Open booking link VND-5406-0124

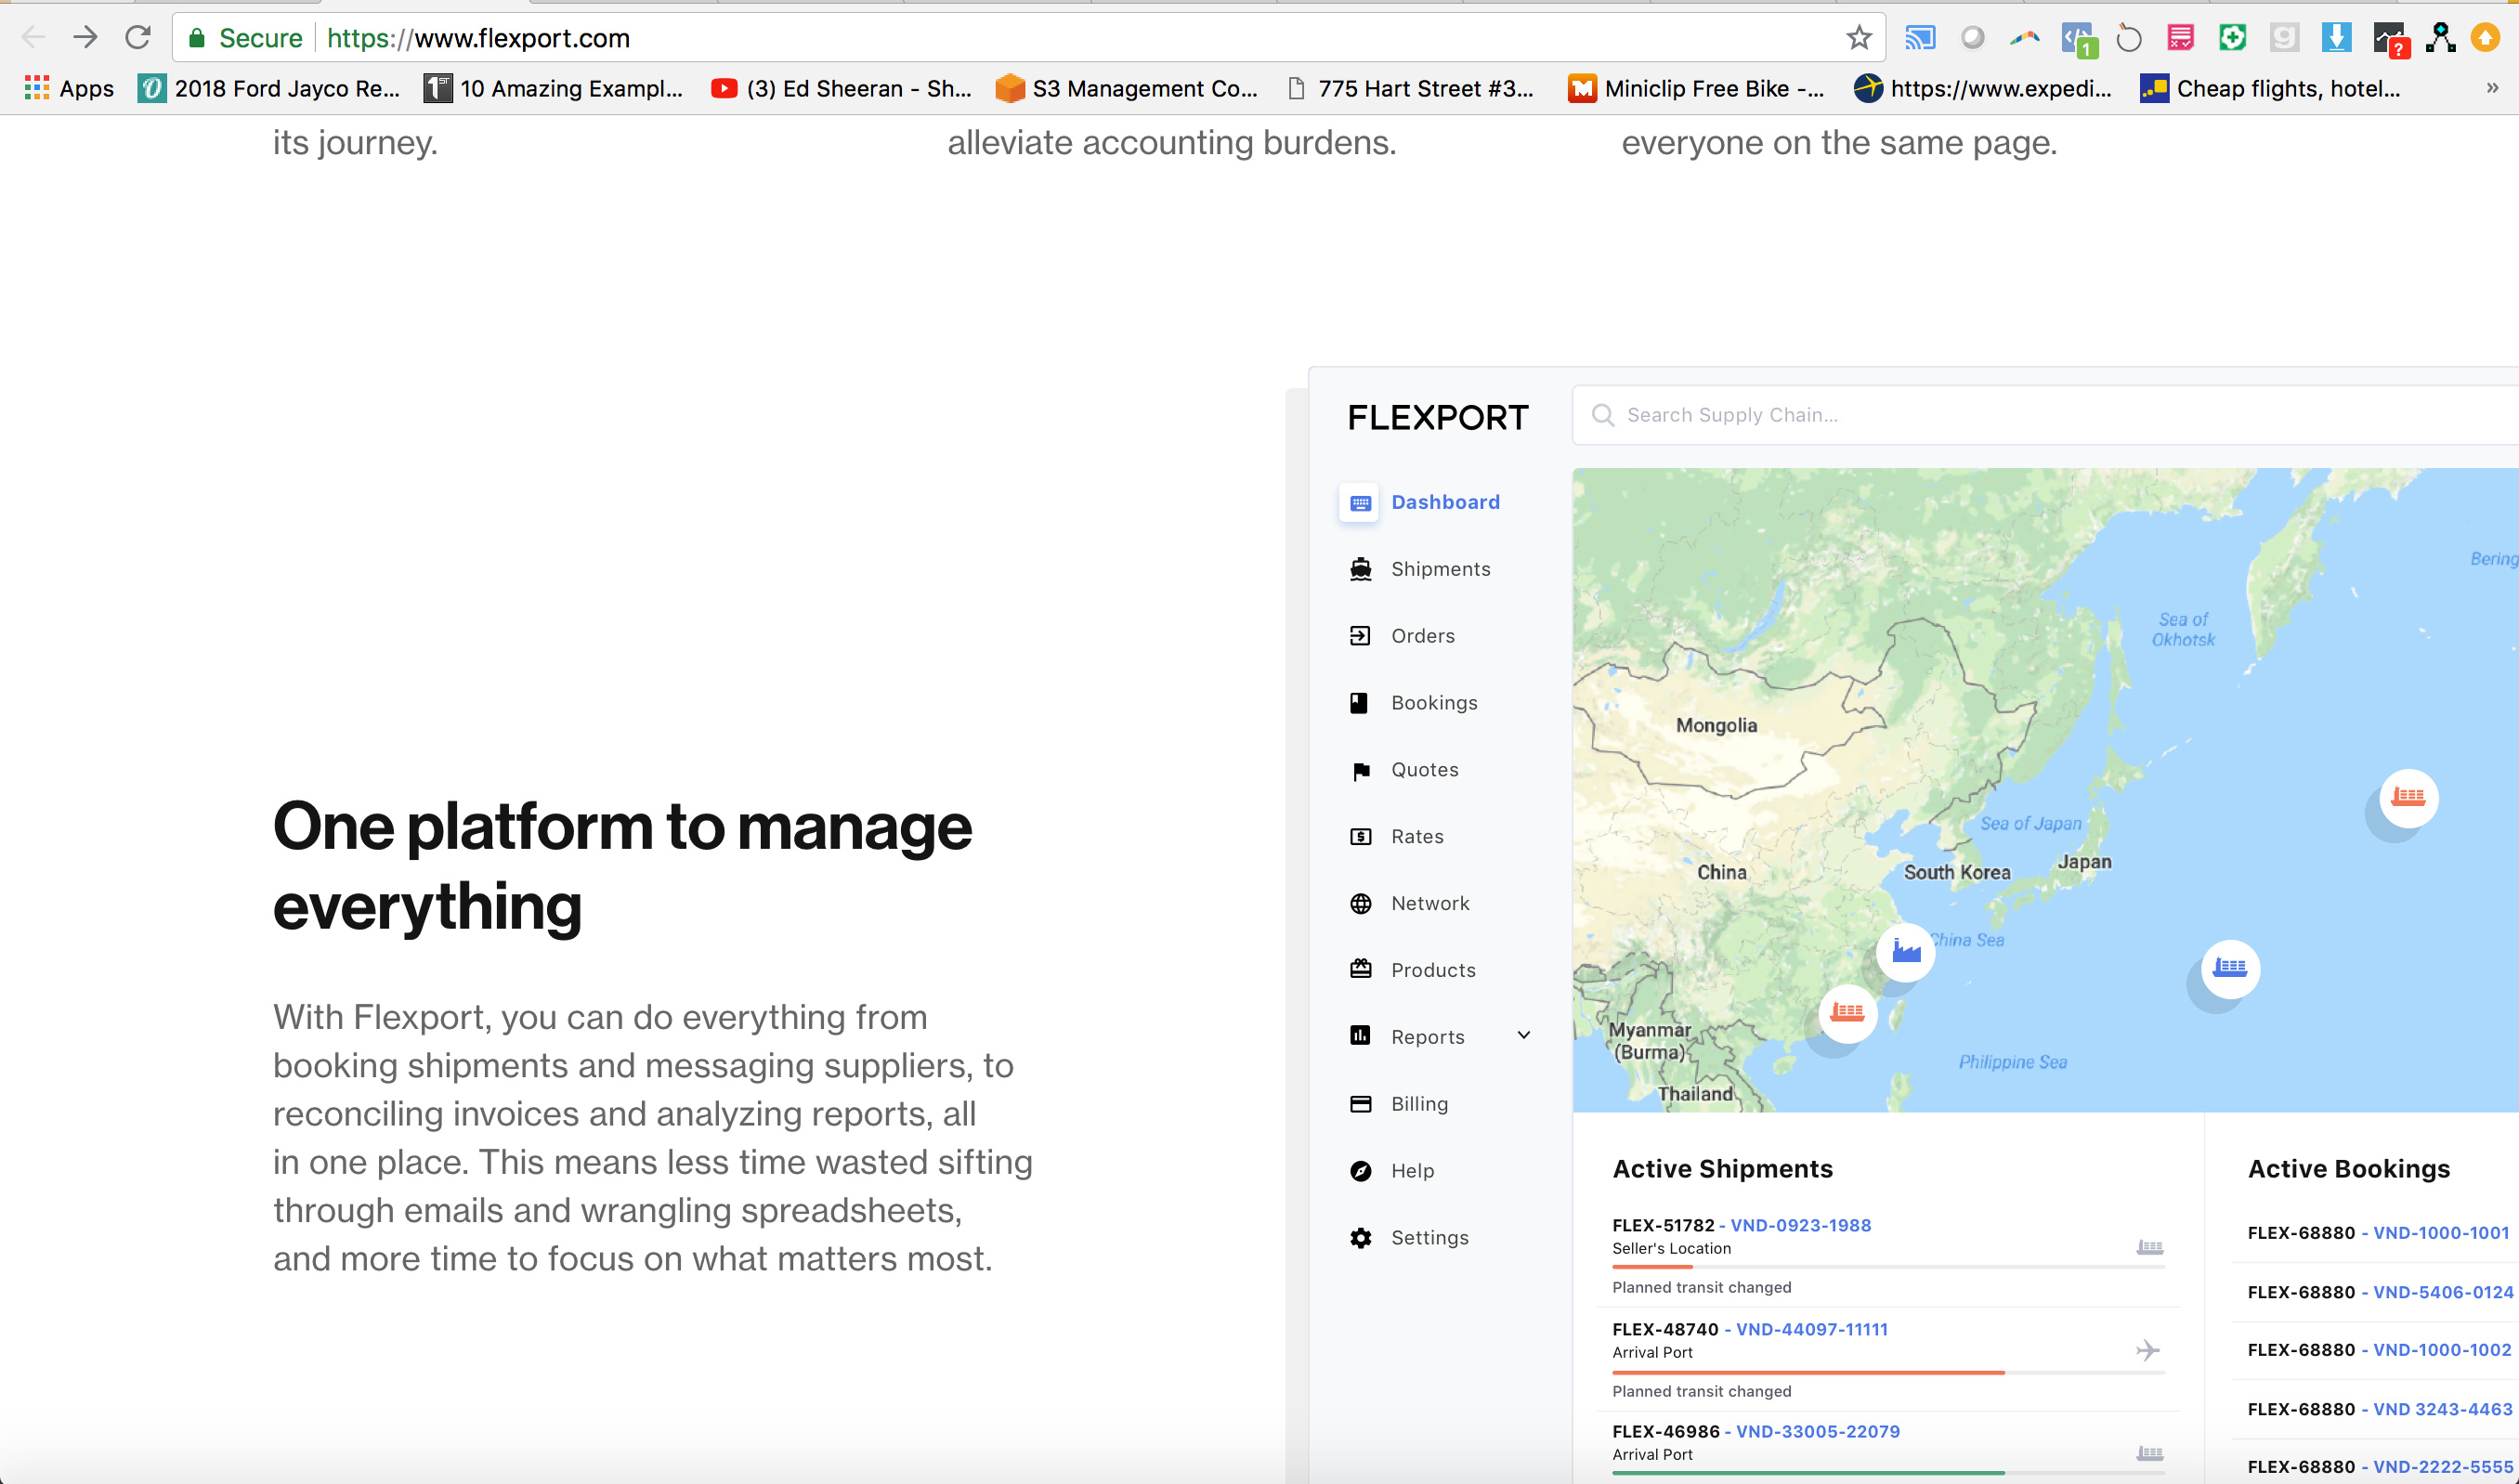[x=2442, y=1292]
